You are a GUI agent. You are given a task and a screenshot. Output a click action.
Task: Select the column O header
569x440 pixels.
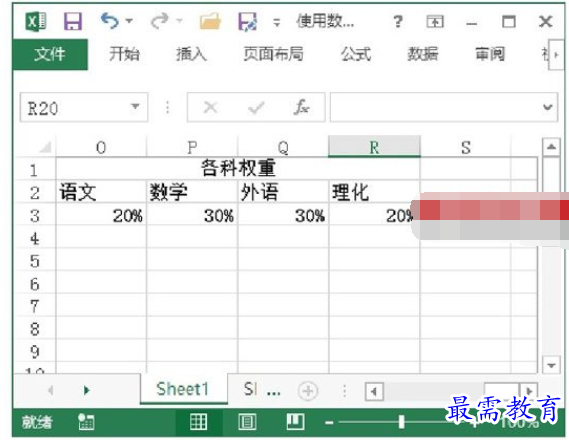pyautogui.click(x=101, y=147)
